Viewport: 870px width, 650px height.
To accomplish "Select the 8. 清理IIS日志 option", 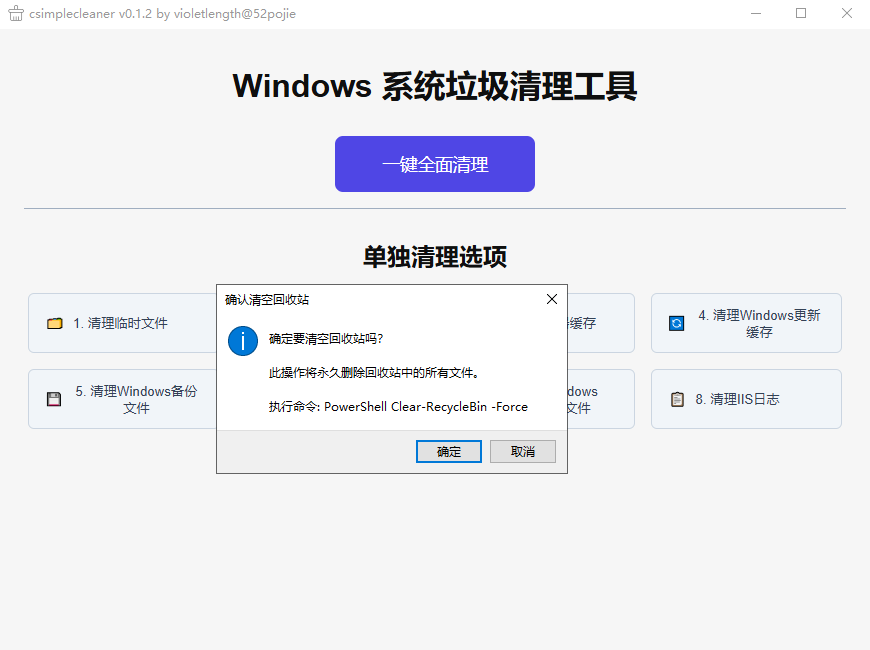I will click(746, 399).
